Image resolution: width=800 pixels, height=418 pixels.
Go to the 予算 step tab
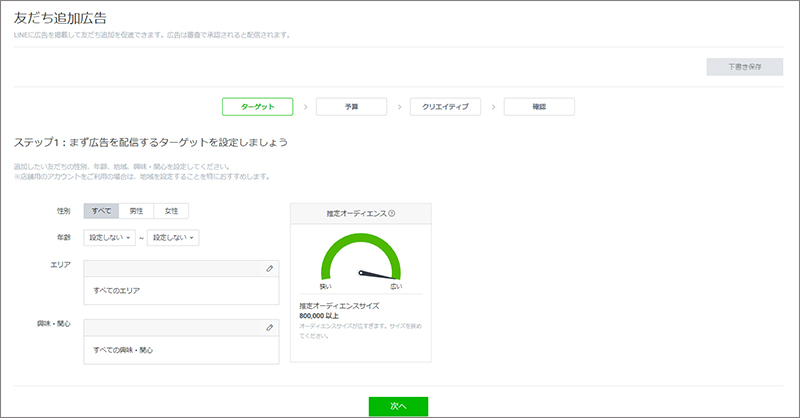(351, 106)
